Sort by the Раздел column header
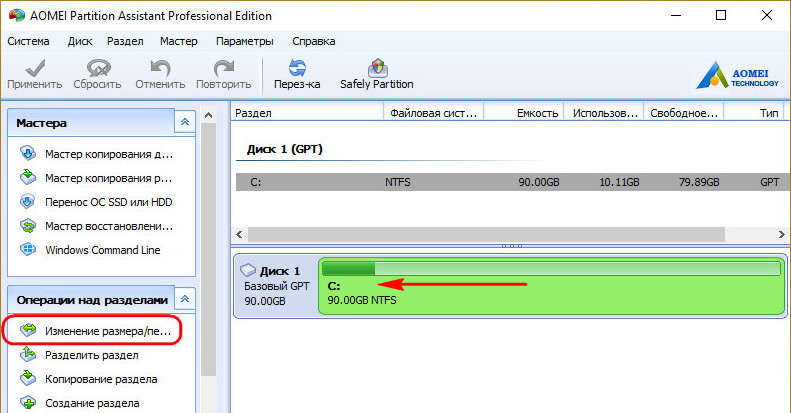The image size is (791, 413). pos(307,113)
